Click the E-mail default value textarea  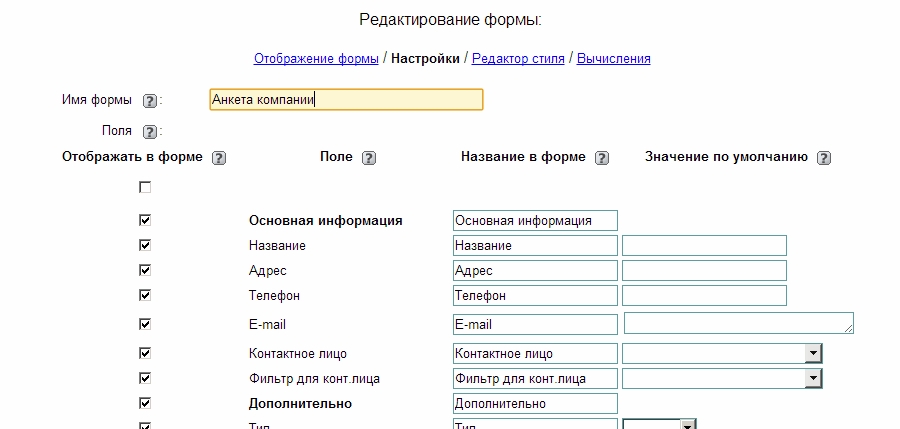click(738, 323)
